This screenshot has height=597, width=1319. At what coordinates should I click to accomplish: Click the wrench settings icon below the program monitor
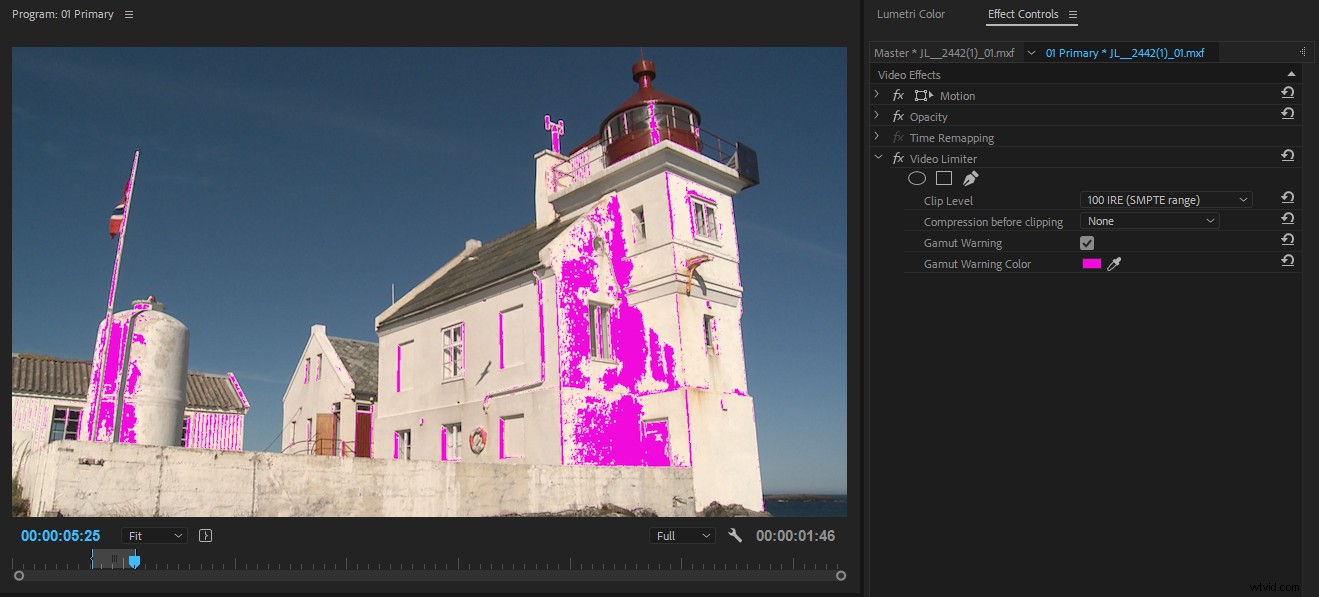pyautogui.click(x=735, y=535)
